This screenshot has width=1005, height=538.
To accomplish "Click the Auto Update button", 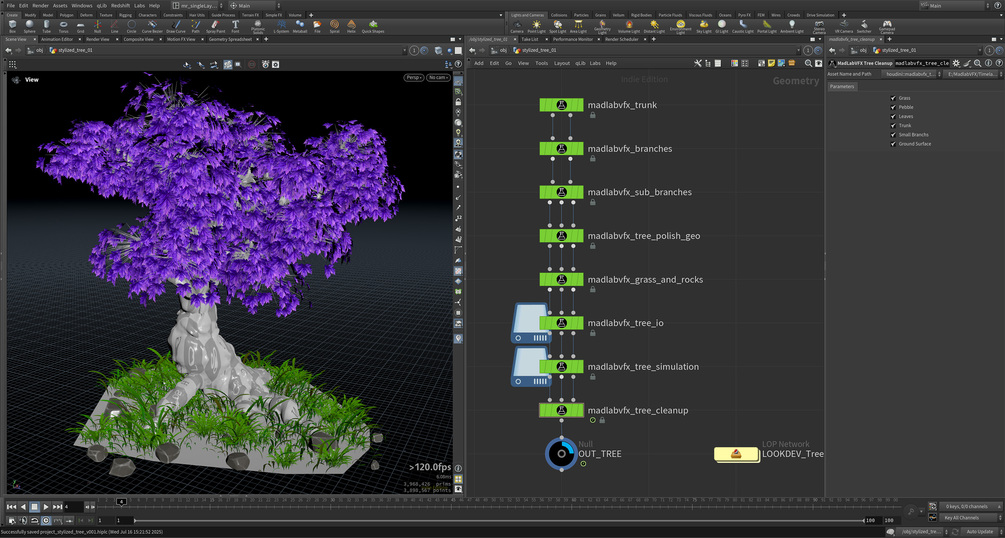I will point(978,531).
